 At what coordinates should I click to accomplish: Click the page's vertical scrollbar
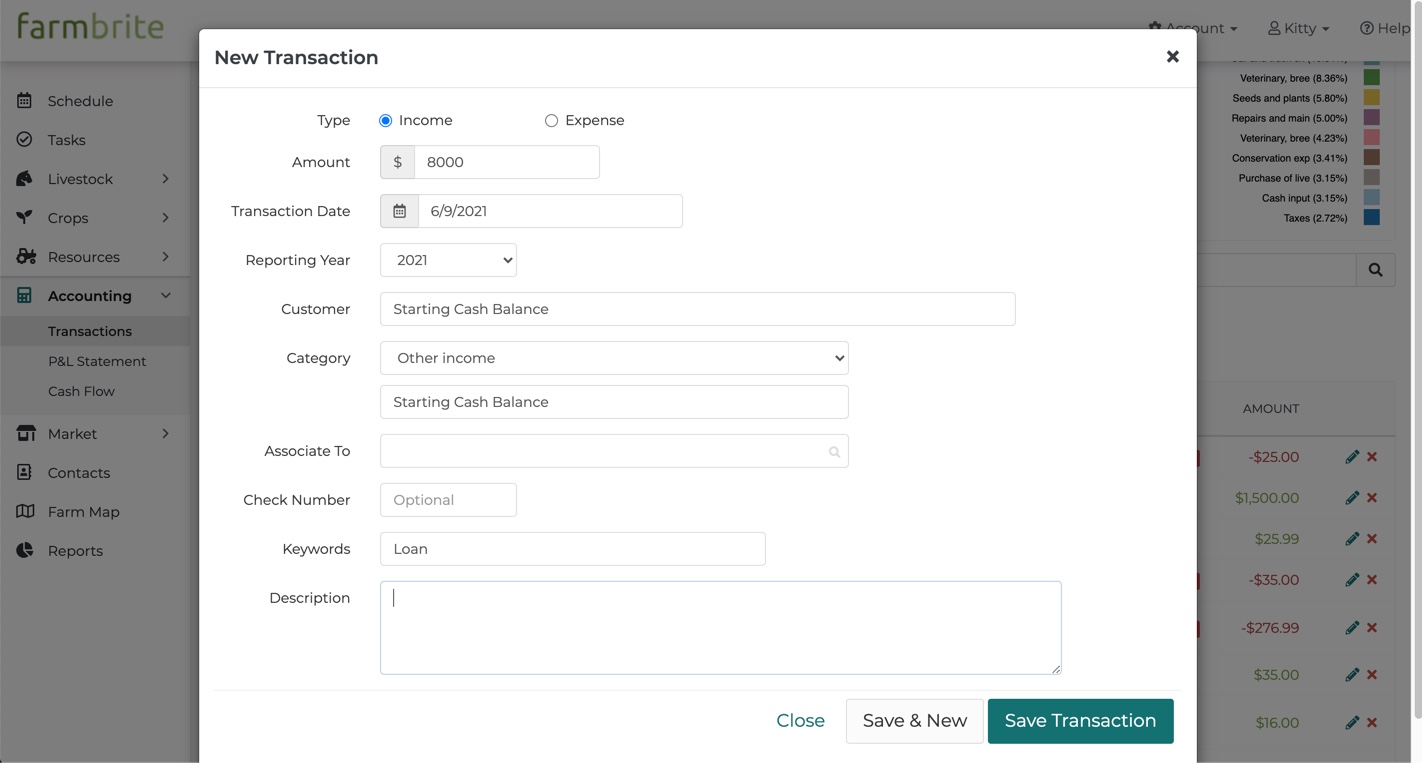1417,360
